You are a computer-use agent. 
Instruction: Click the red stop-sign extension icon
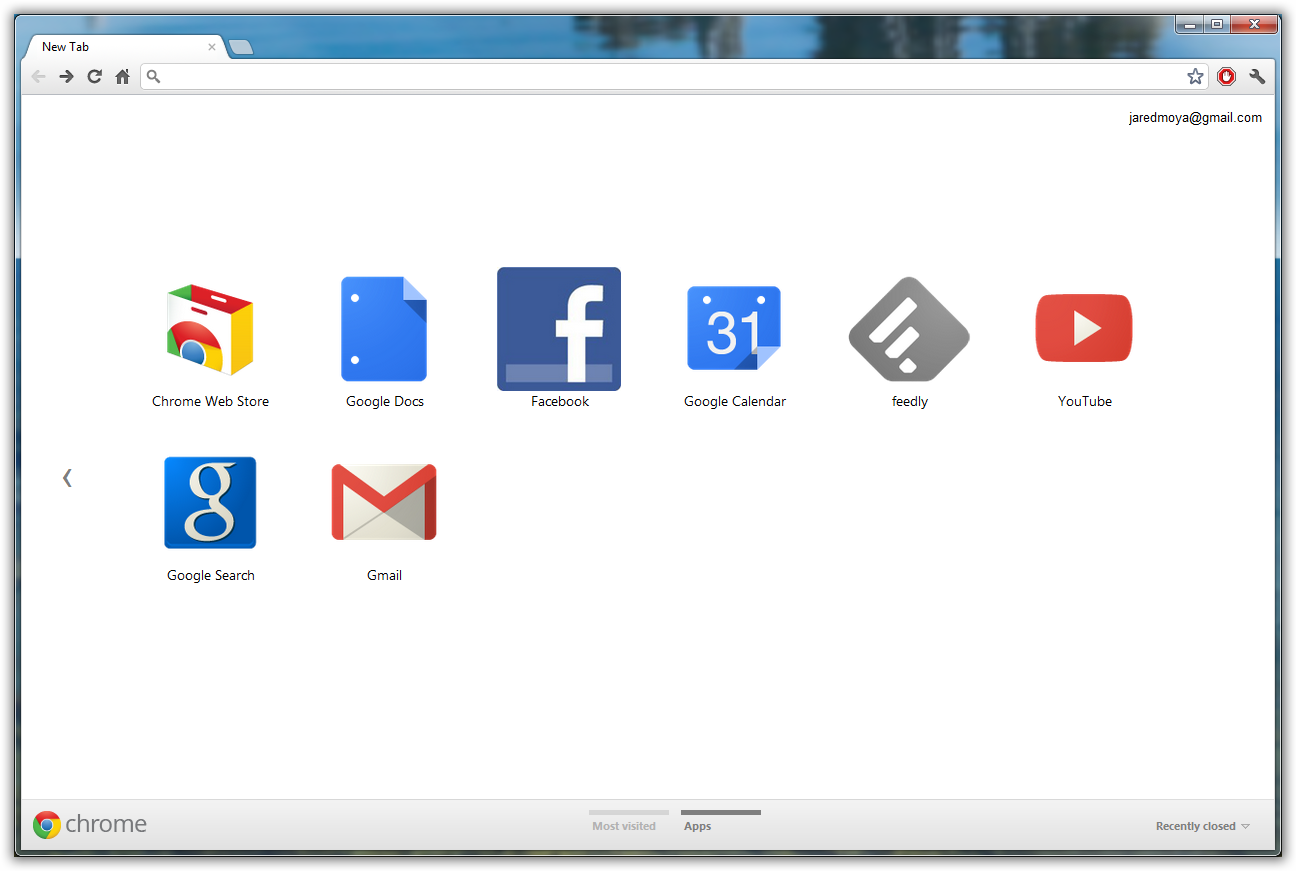click(1227, 77)
